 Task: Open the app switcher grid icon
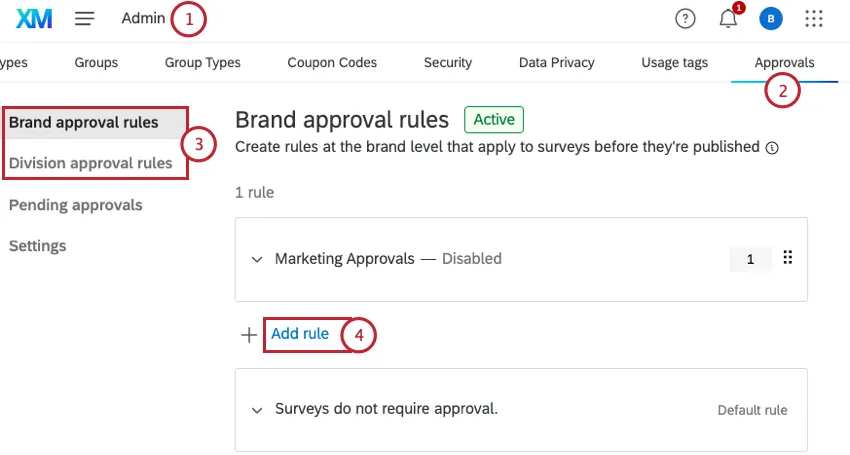[814, 18]
